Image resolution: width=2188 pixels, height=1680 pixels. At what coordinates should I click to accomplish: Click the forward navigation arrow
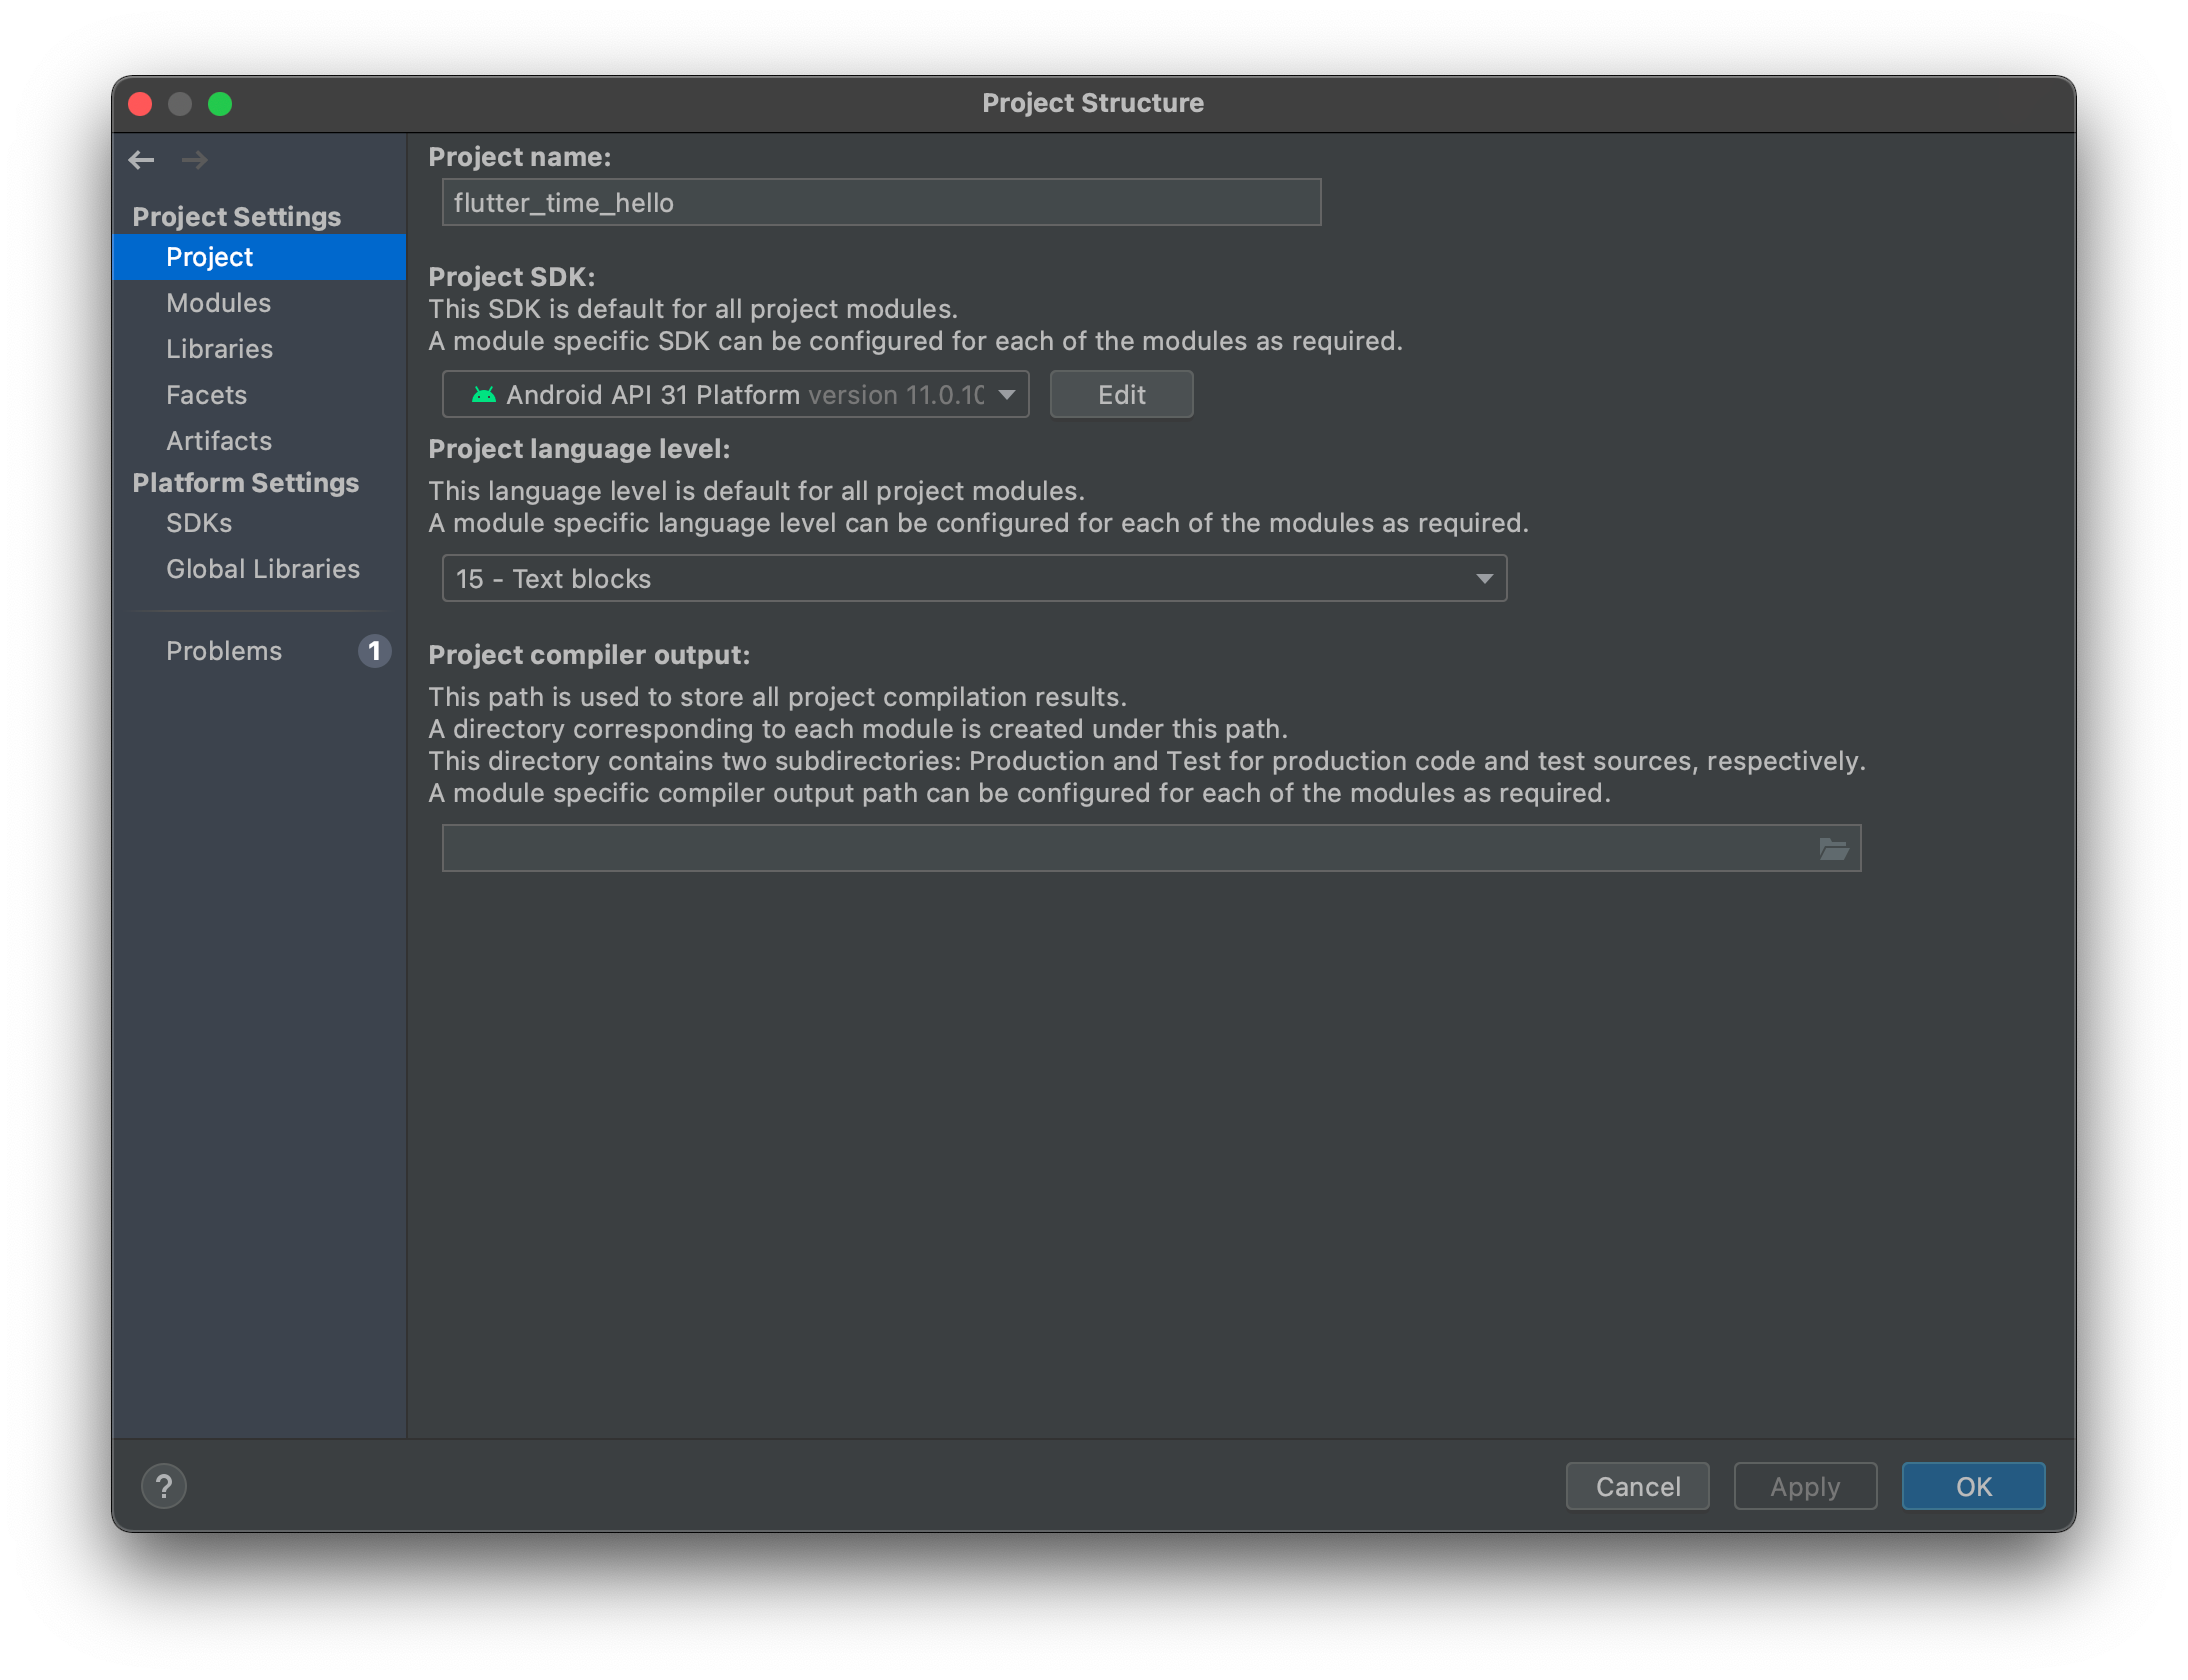pyautogui.click(x=194, y=160)
